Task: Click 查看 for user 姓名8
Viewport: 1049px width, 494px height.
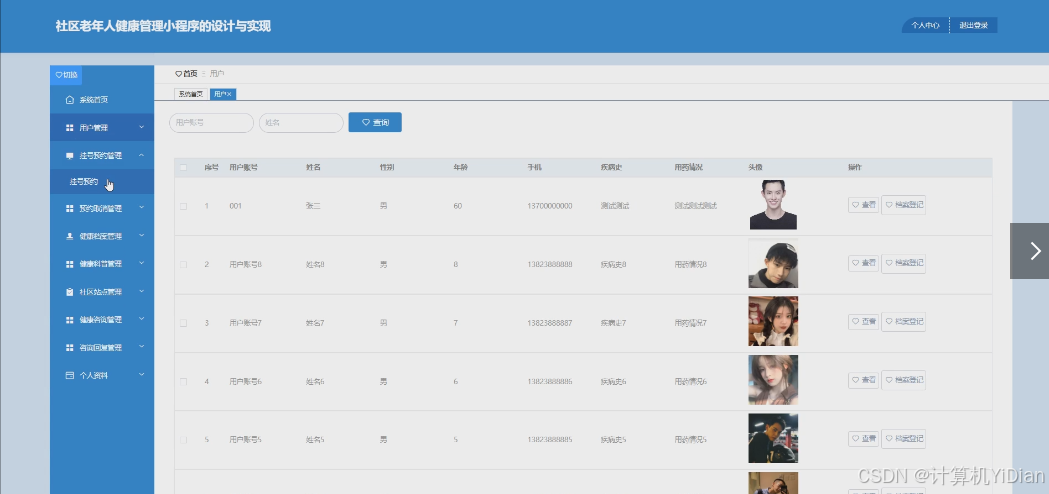Action: click(x=863, y=264)
